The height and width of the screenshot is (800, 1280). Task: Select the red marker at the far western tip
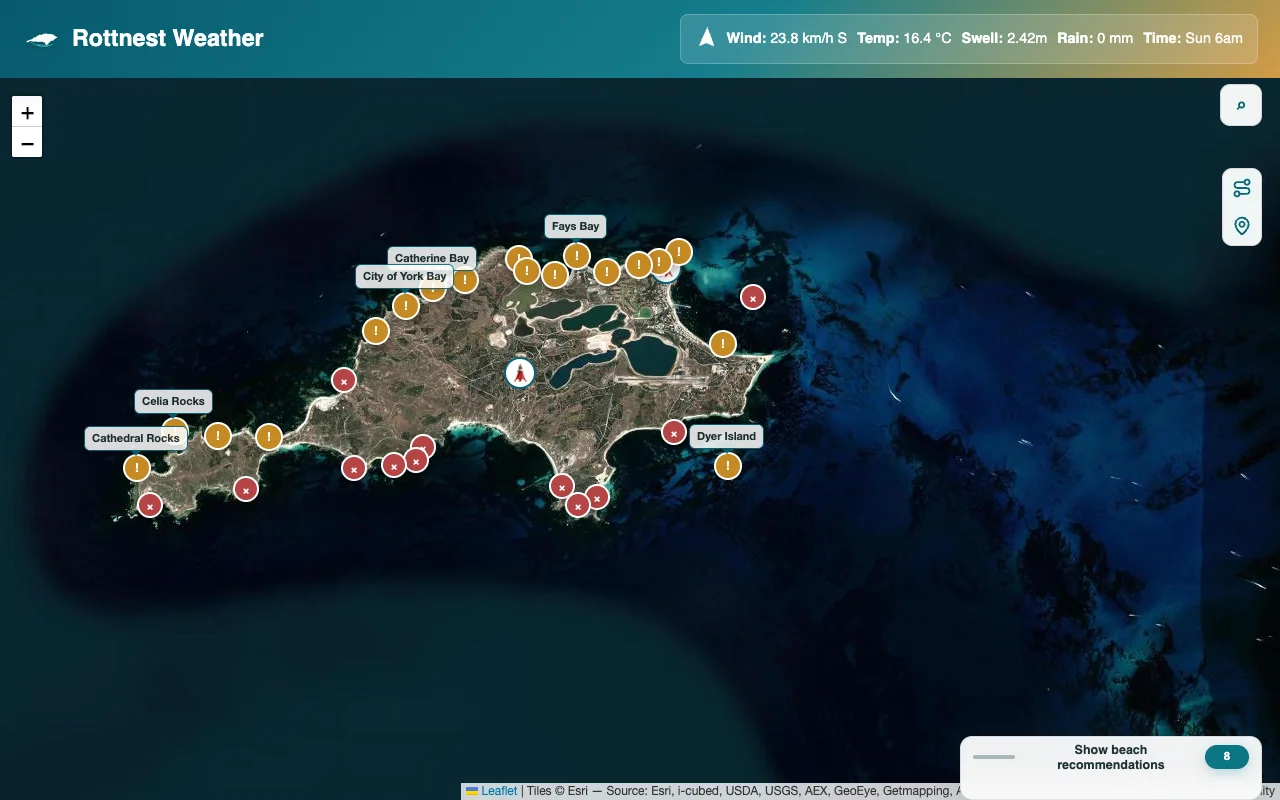click(x=150, y=506)
